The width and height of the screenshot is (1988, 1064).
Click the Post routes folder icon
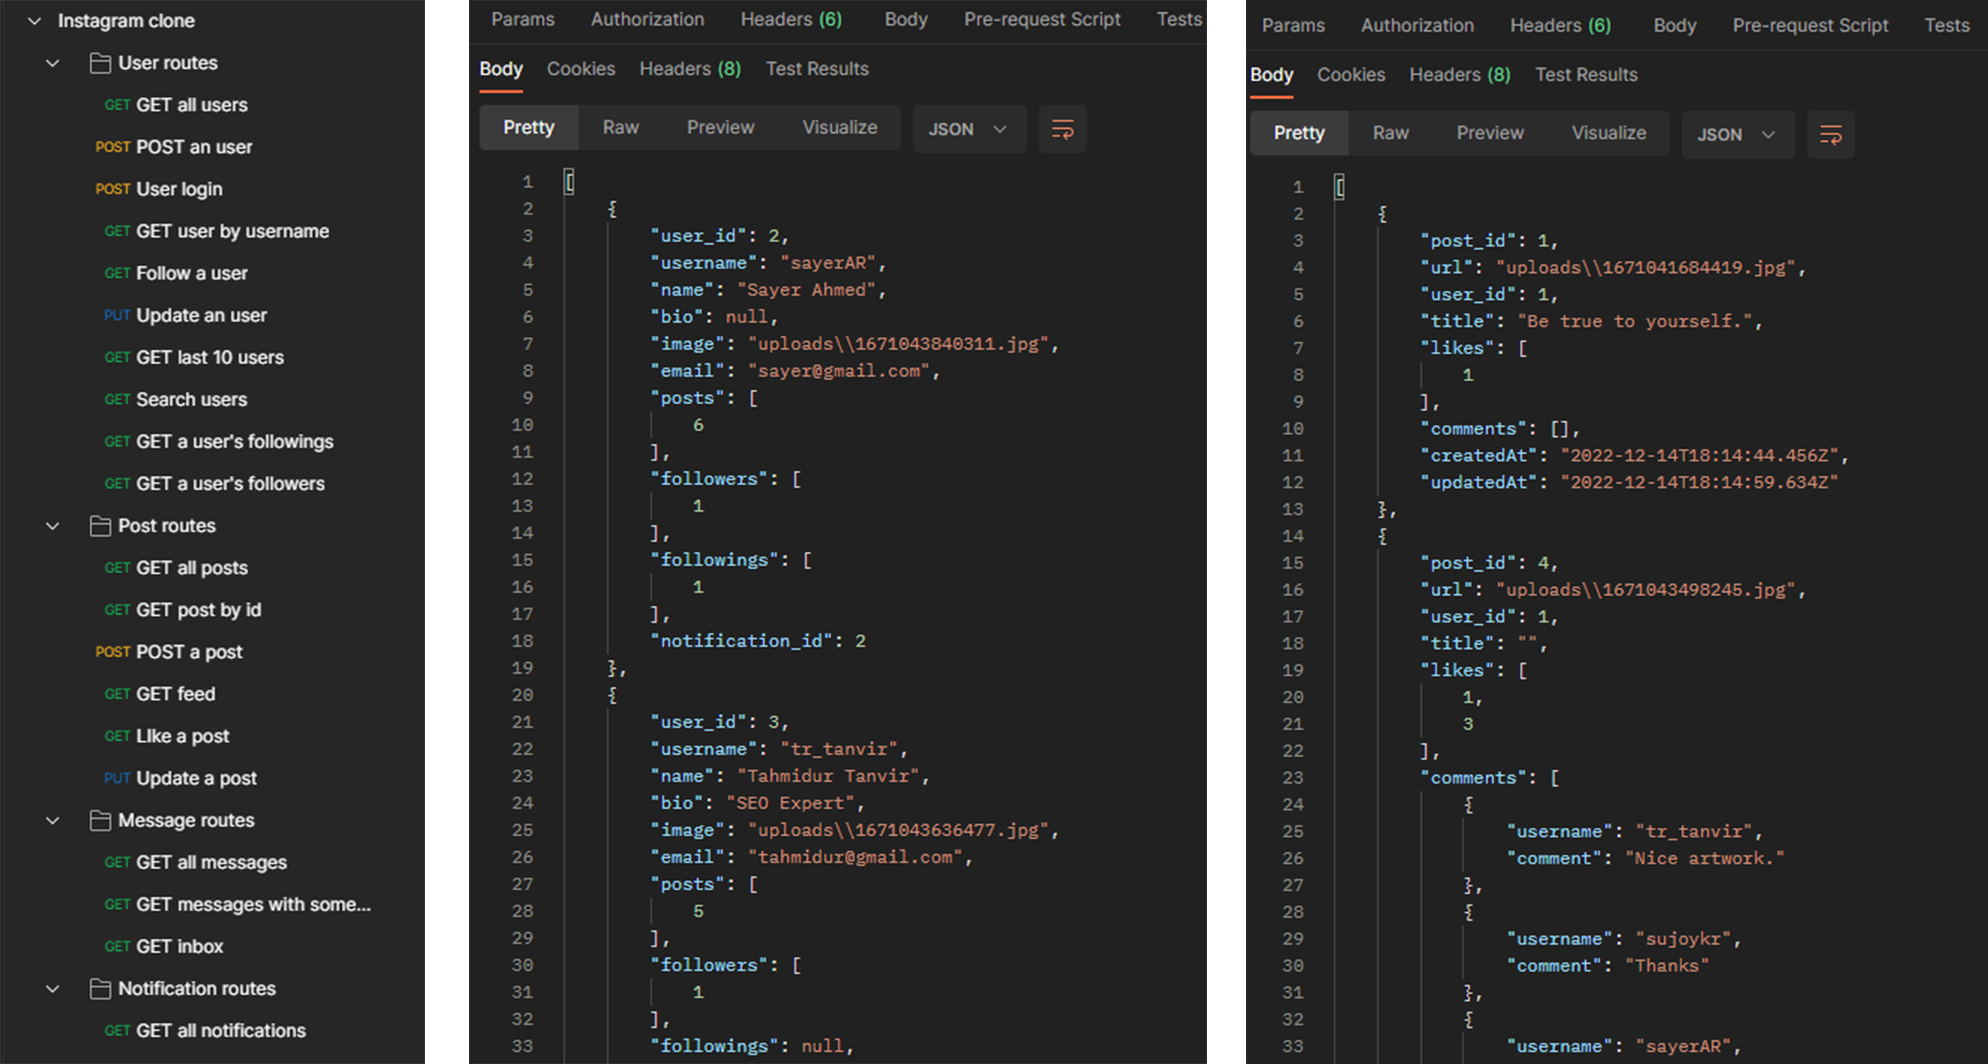click(100, 526)
